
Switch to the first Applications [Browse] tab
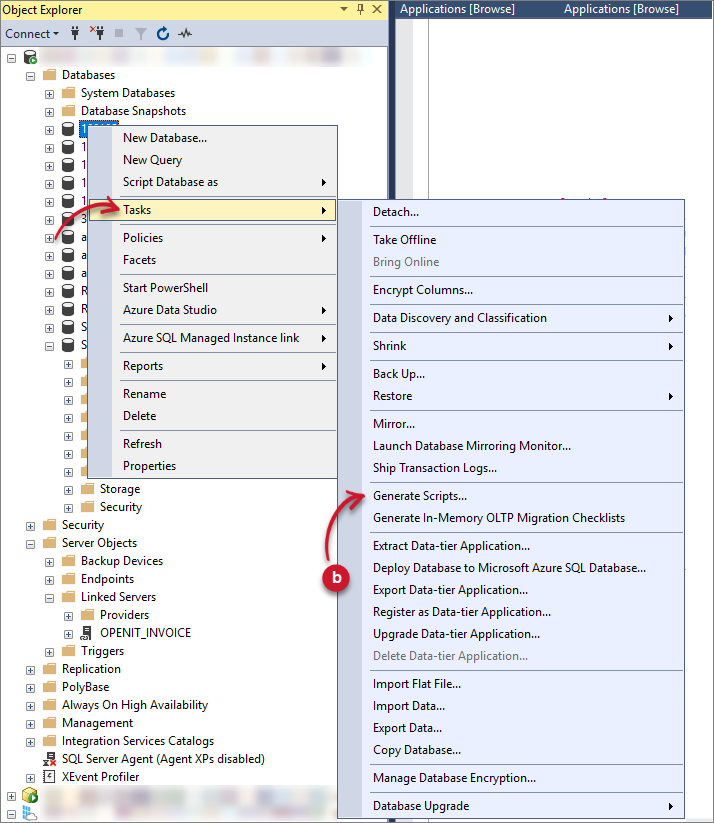[457, 9]
